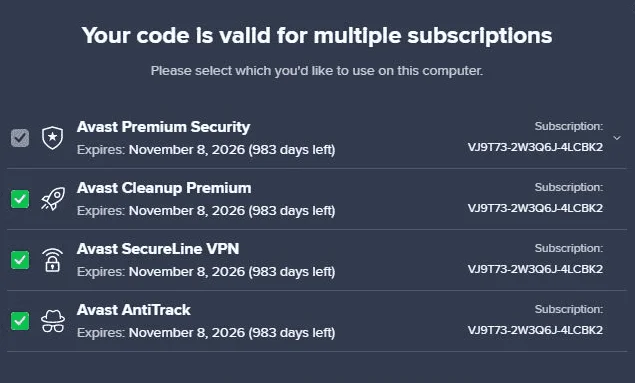Toggle the greyed Avast Premium Security checkbox
This screenshot has width=635, height=383.
tap(20, 138)
